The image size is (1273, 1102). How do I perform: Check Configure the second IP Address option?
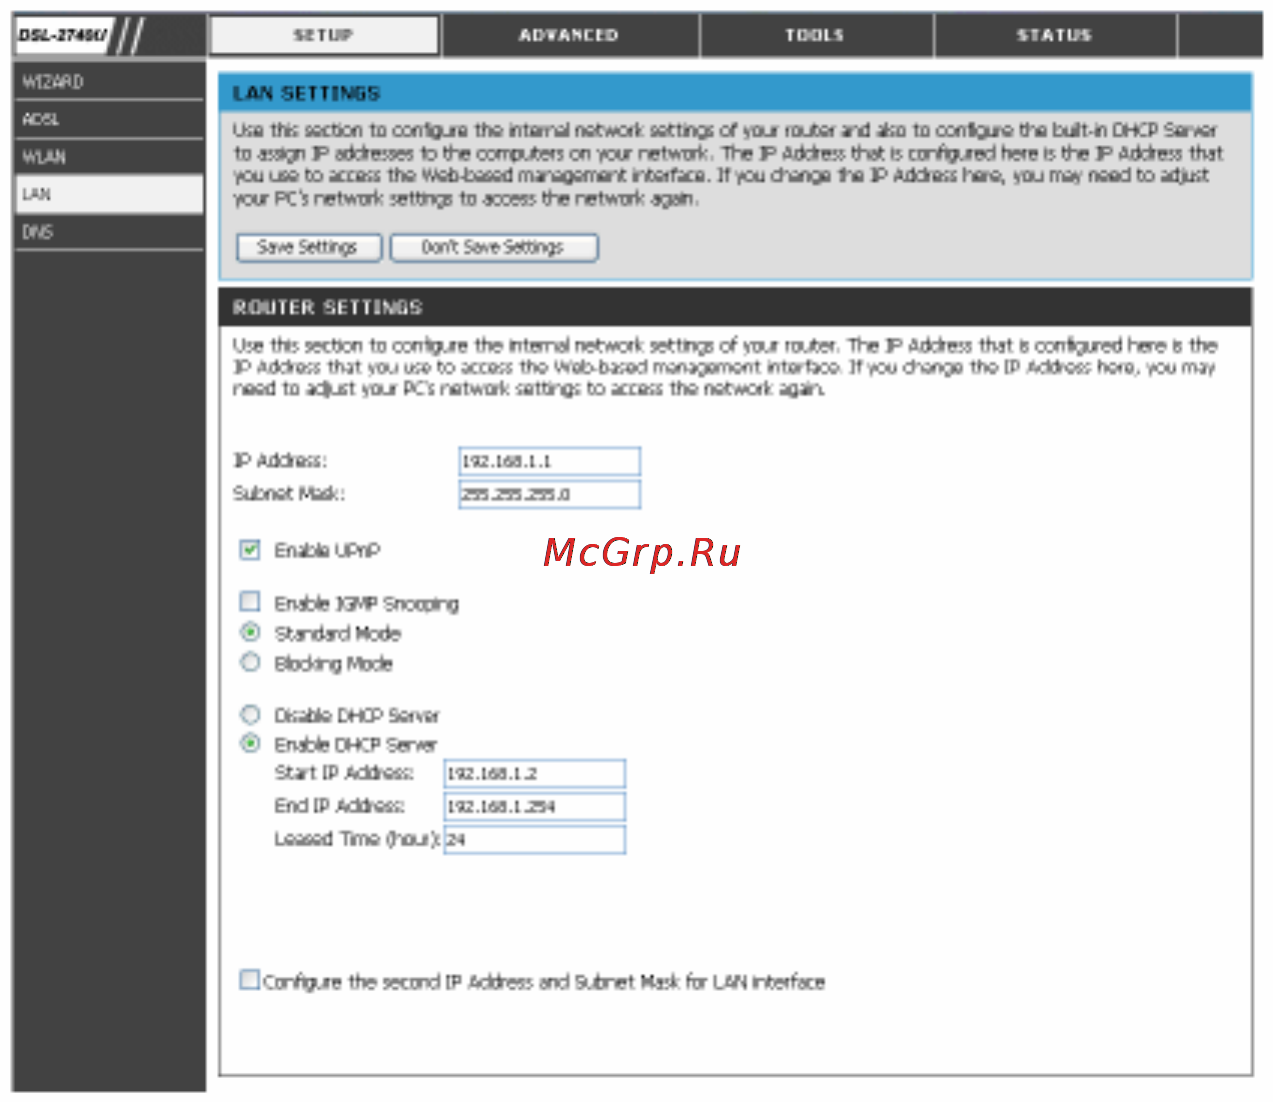[x=249, y=980]
